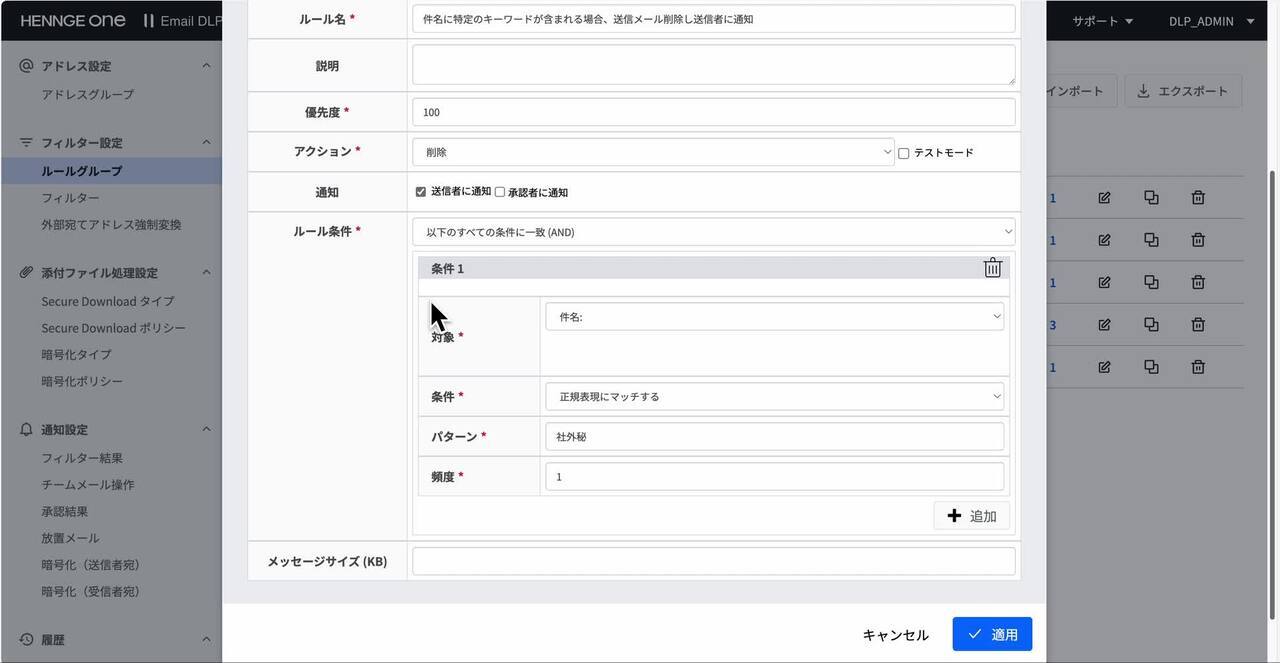Delete 条件1 using its trash icon
This screenshot has height=663, width=1280.
pos(992,267)
